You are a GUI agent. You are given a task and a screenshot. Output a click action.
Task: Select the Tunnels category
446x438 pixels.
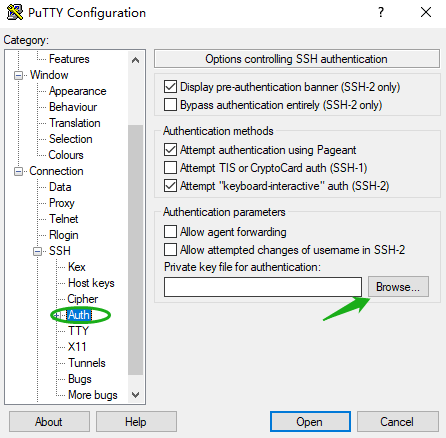click(87, 363)
